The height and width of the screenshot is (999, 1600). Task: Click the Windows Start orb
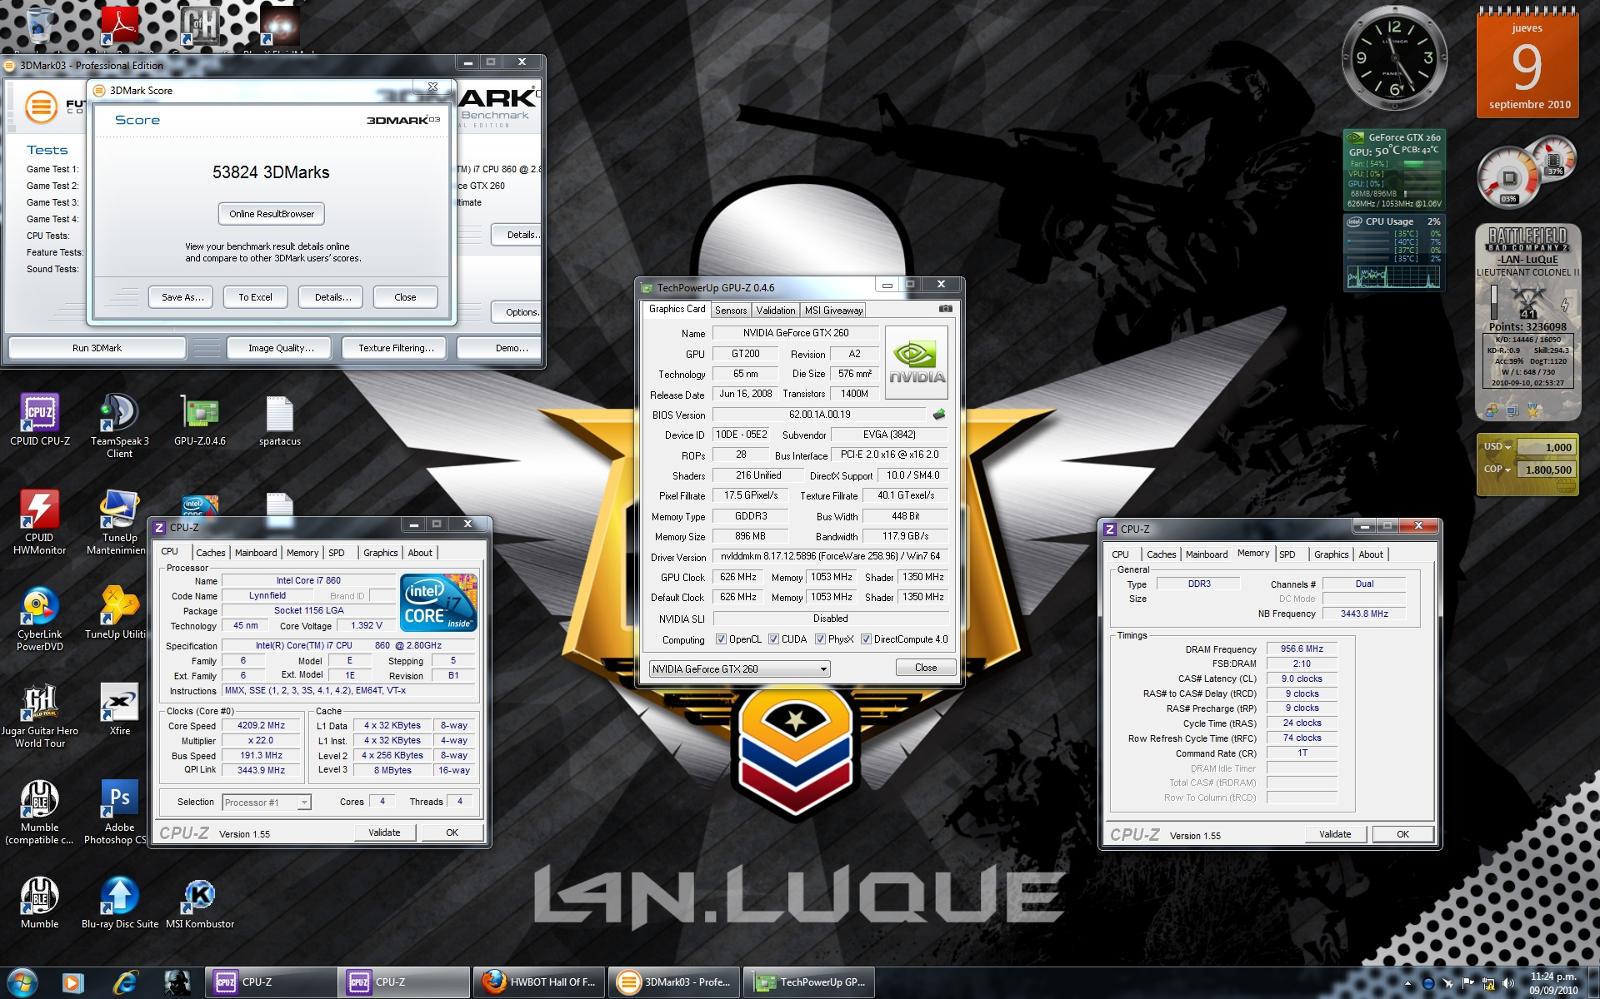22,982
